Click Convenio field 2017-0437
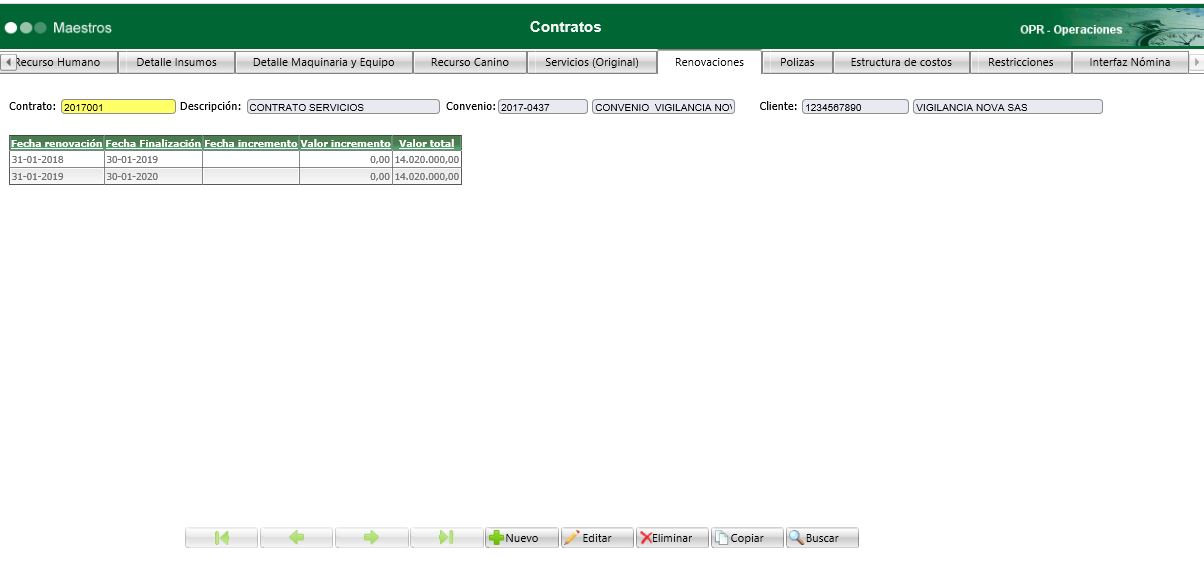Screen dimensions: 1204x585 coord(543,107)
